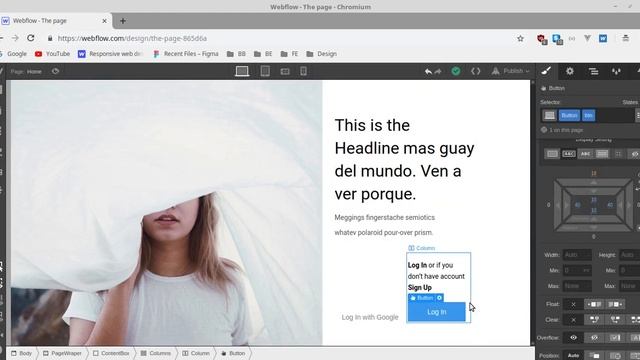Redo the last undone change
Screen dimensions: 640x360
(438, 71)
